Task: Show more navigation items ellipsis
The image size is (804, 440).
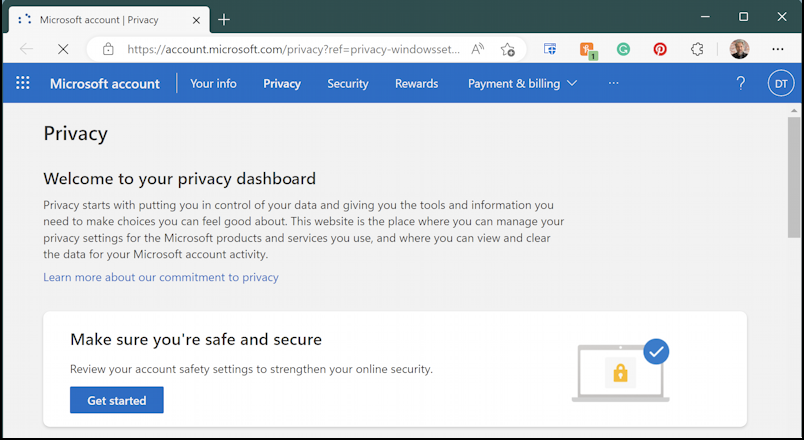Action: pyautogui.click(x=614, y=83)
